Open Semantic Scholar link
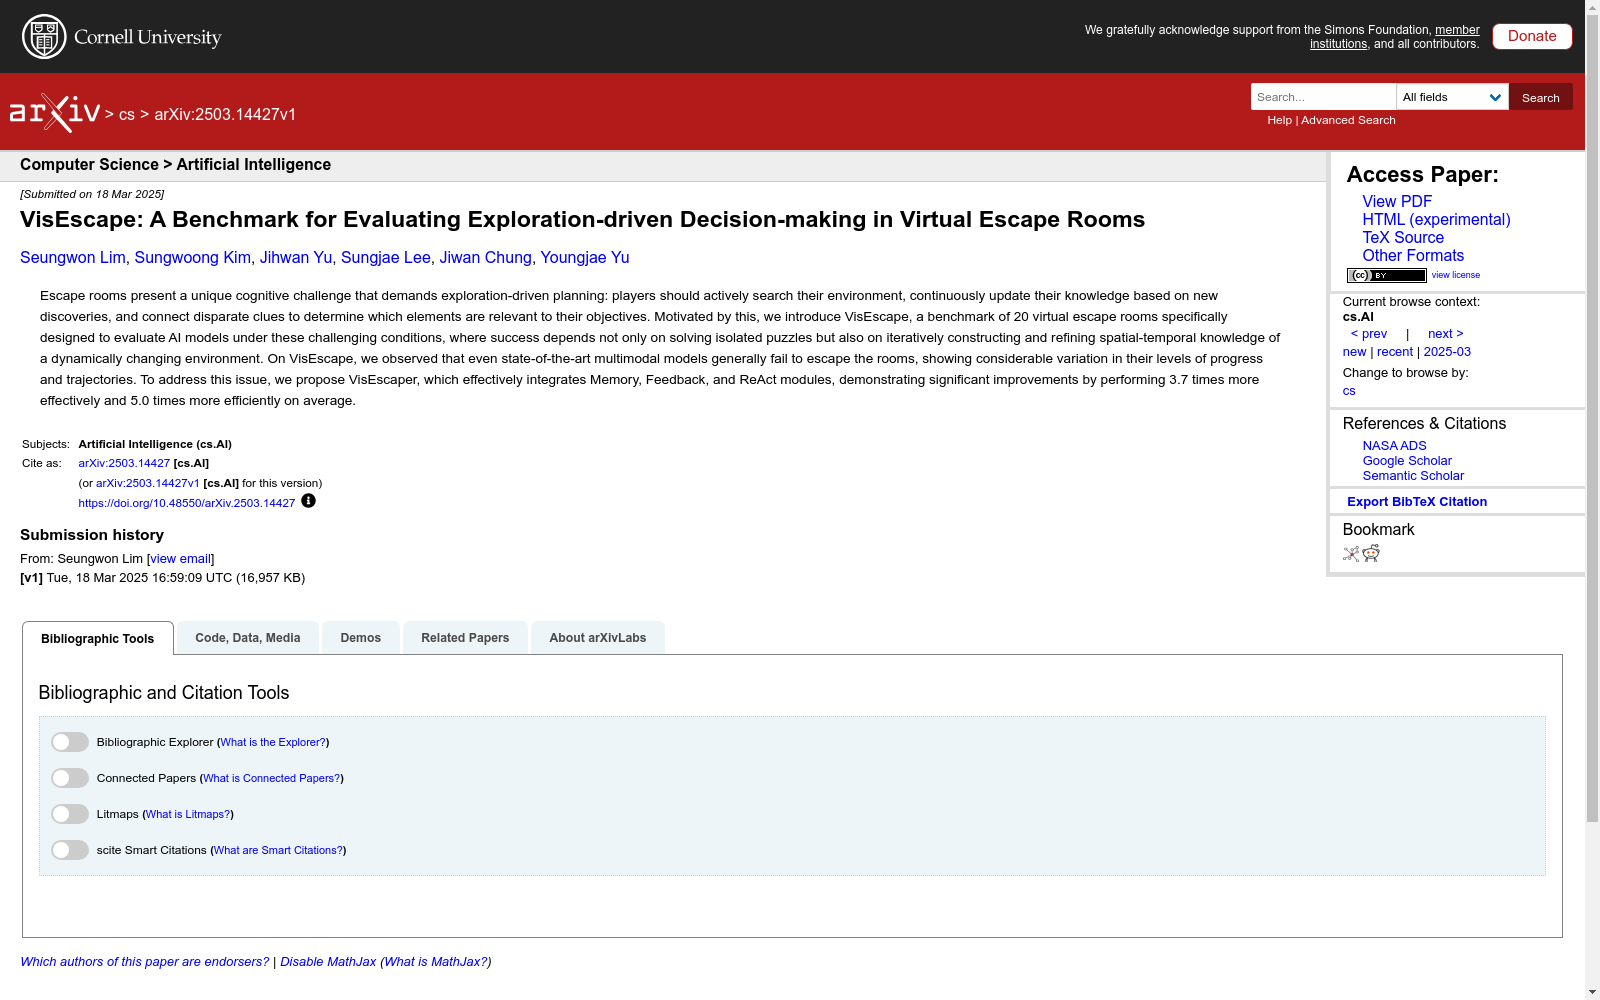 [x=1413, y=476]
